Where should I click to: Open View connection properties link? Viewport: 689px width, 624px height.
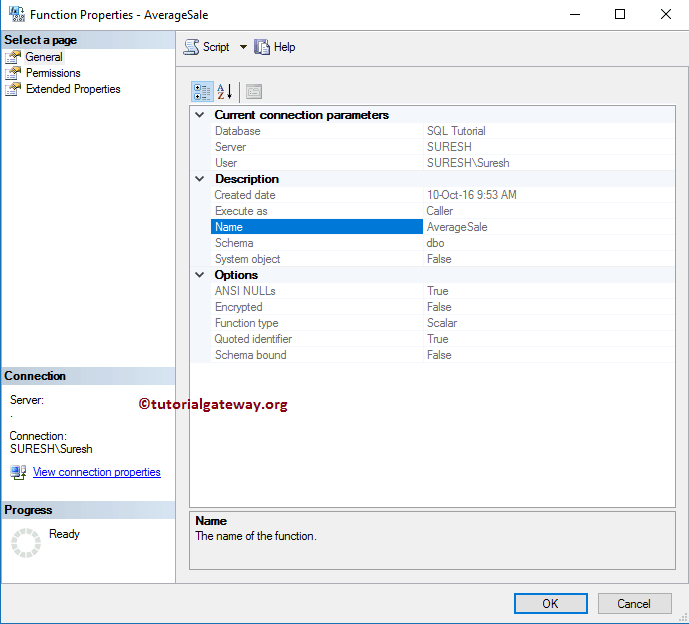click(x=97, y=472)
